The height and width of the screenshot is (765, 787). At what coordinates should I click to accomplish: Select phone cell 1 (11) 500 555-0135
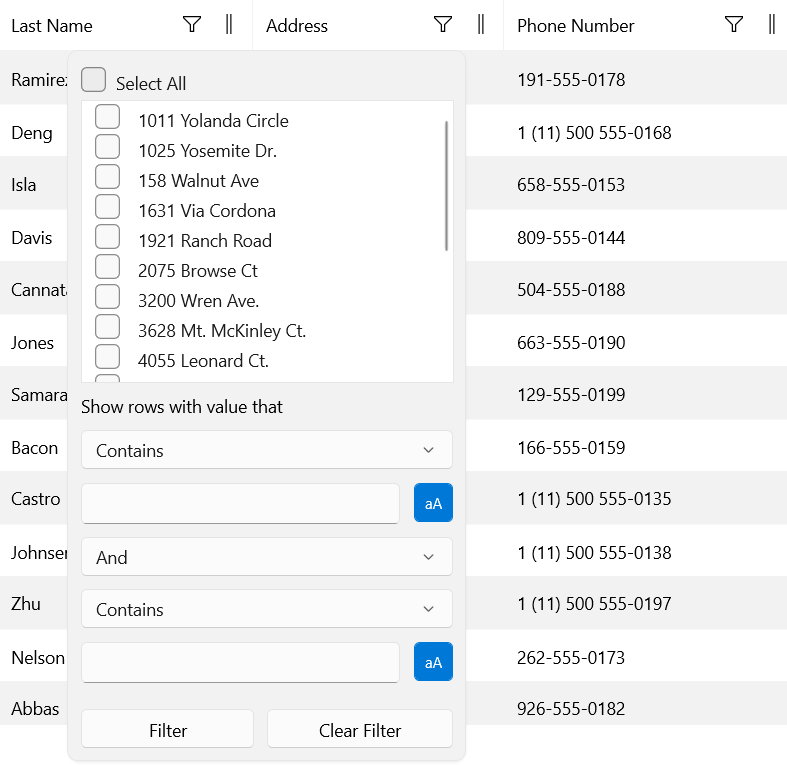(x=594, y=499)
